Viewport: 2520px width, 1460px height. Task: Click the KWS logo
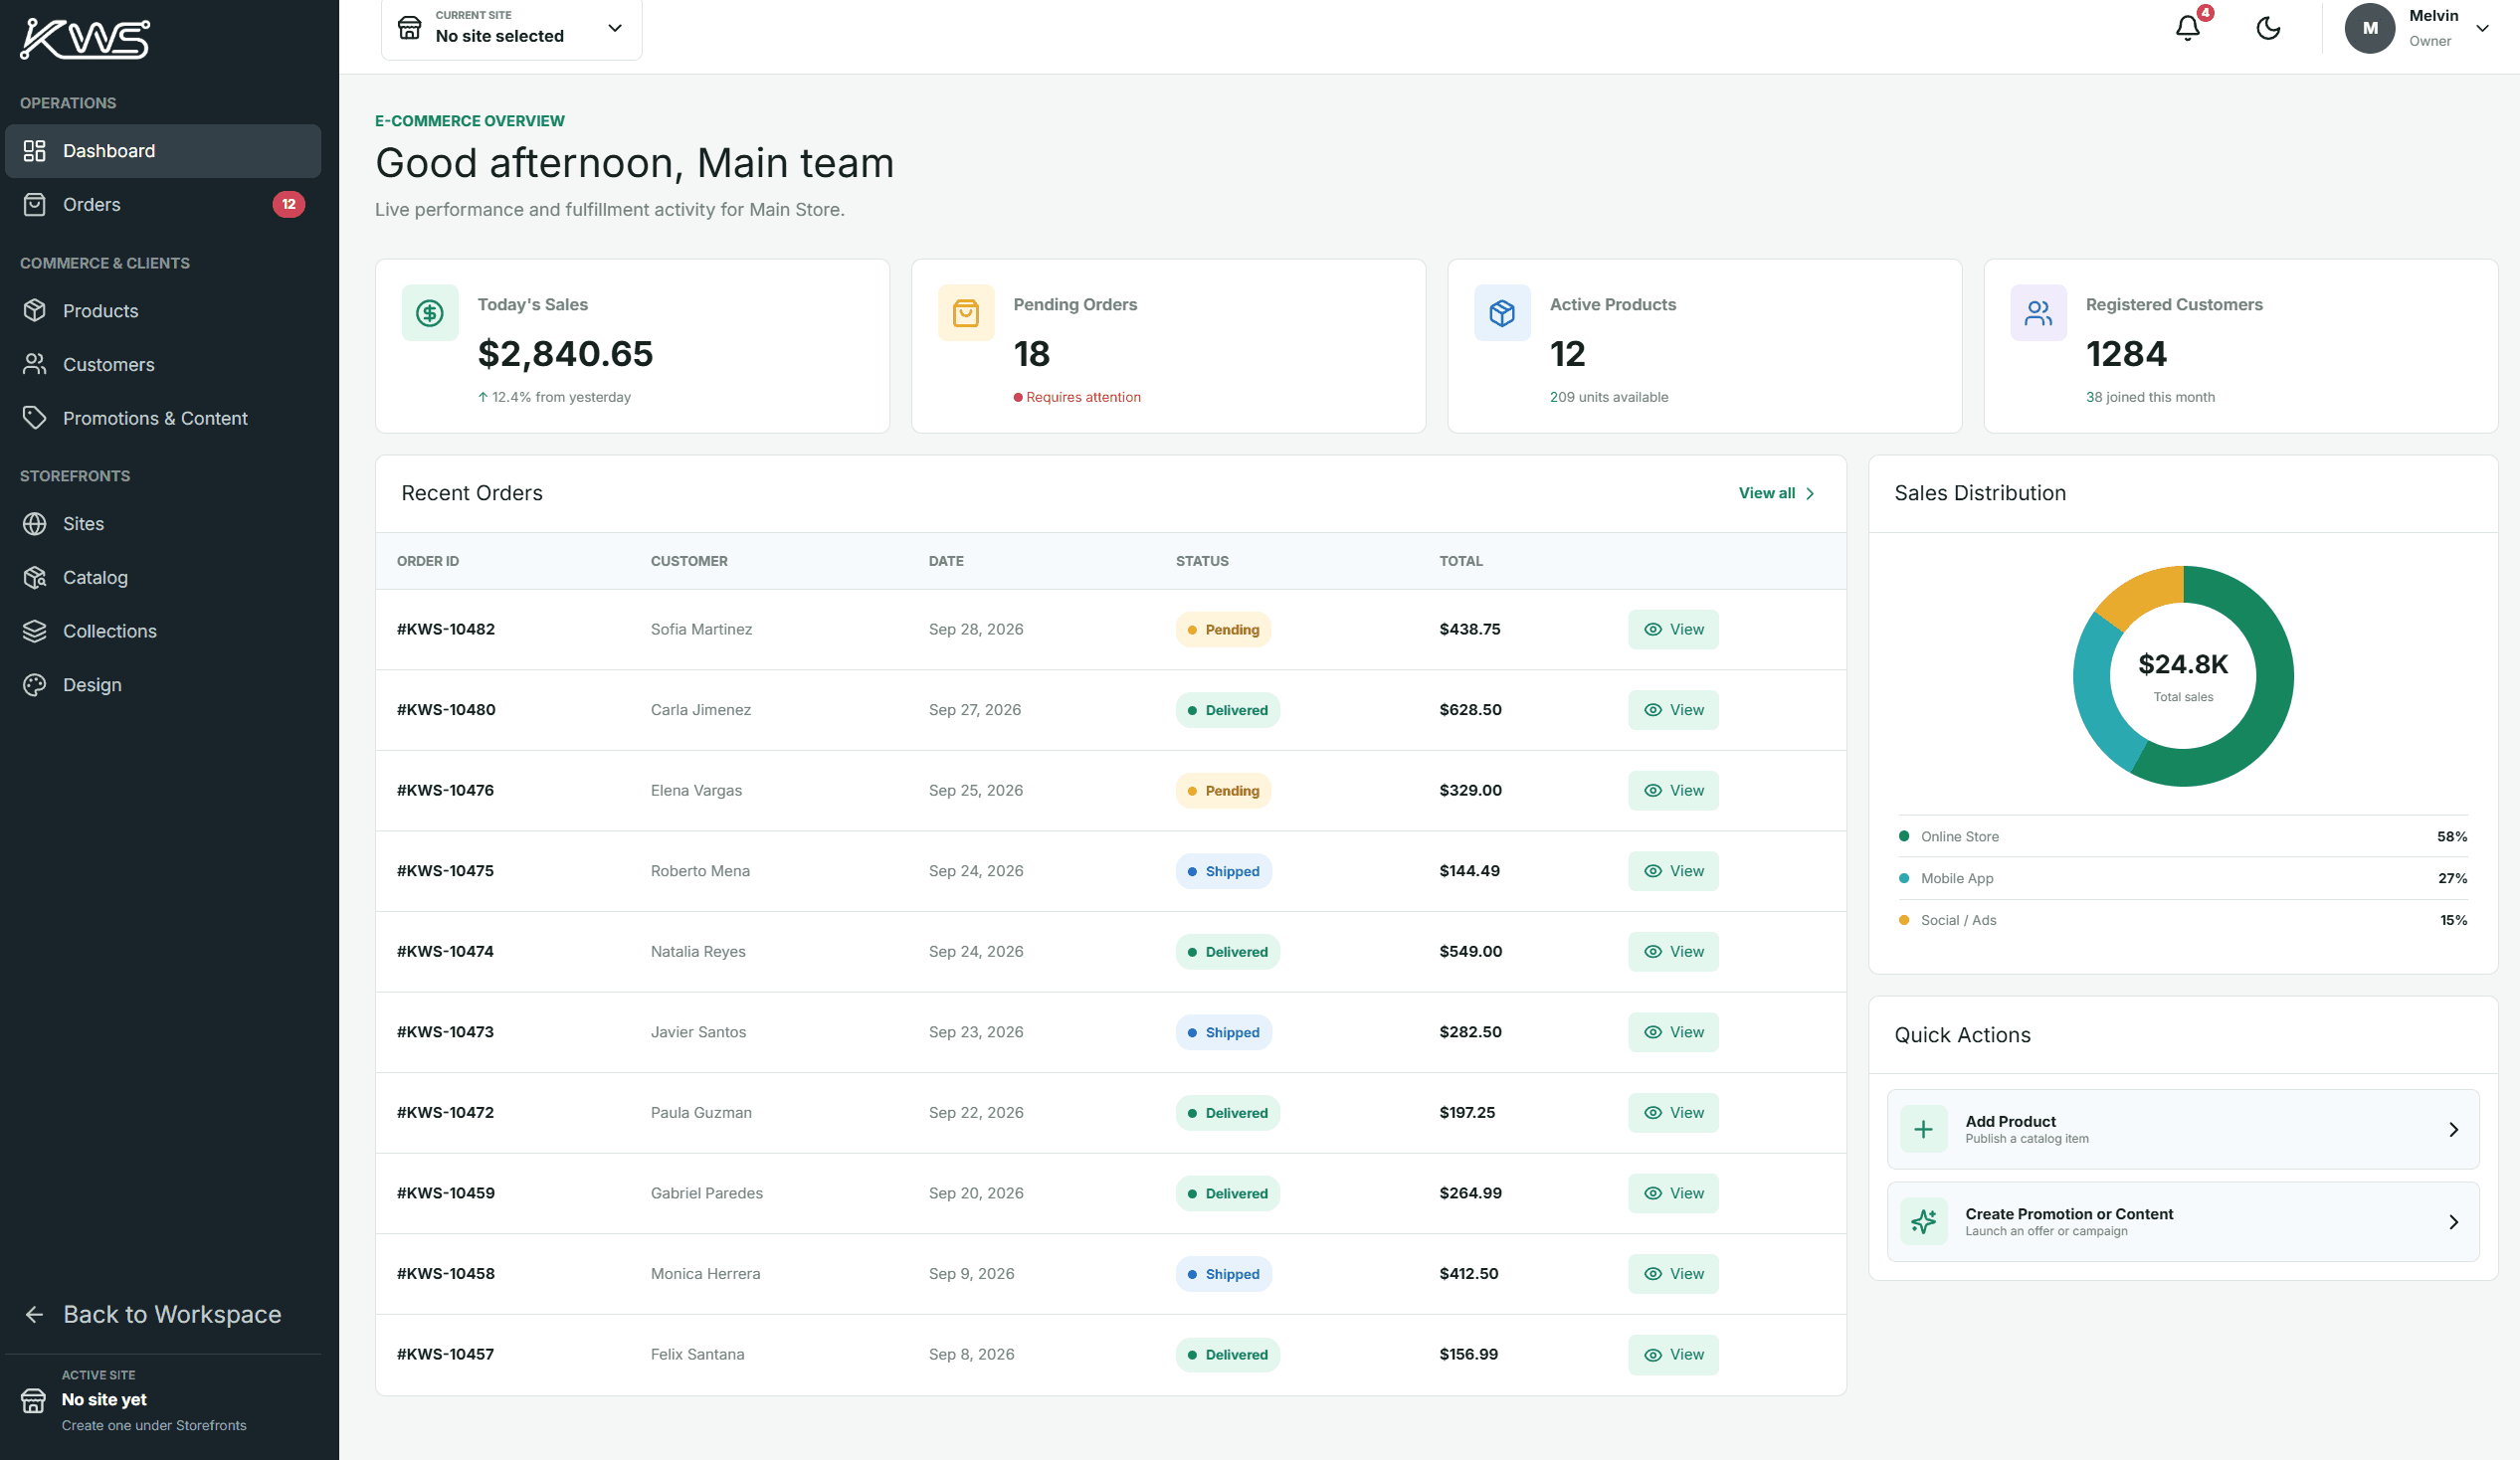pyautogui.click(x=85, y=38)
